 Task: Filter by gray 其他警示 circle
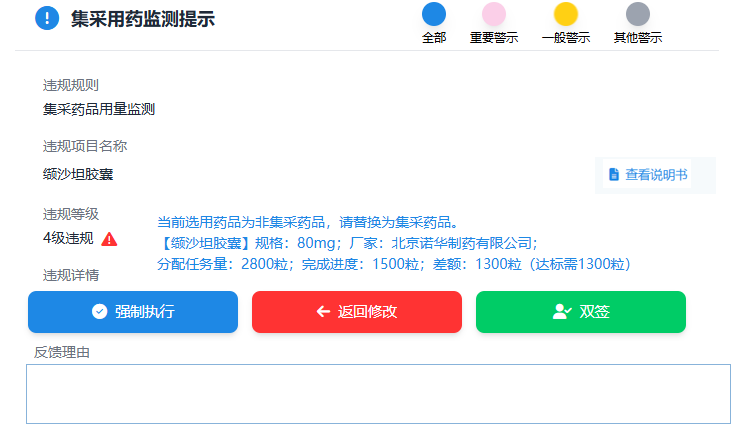point(638,14)
